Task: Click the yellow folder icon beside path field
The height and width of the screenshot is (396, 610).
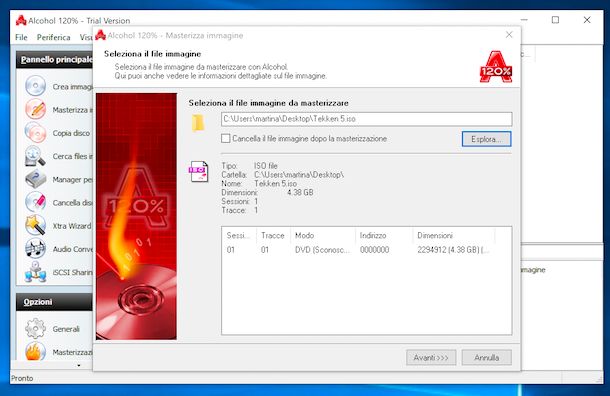Action: (198, 123)
